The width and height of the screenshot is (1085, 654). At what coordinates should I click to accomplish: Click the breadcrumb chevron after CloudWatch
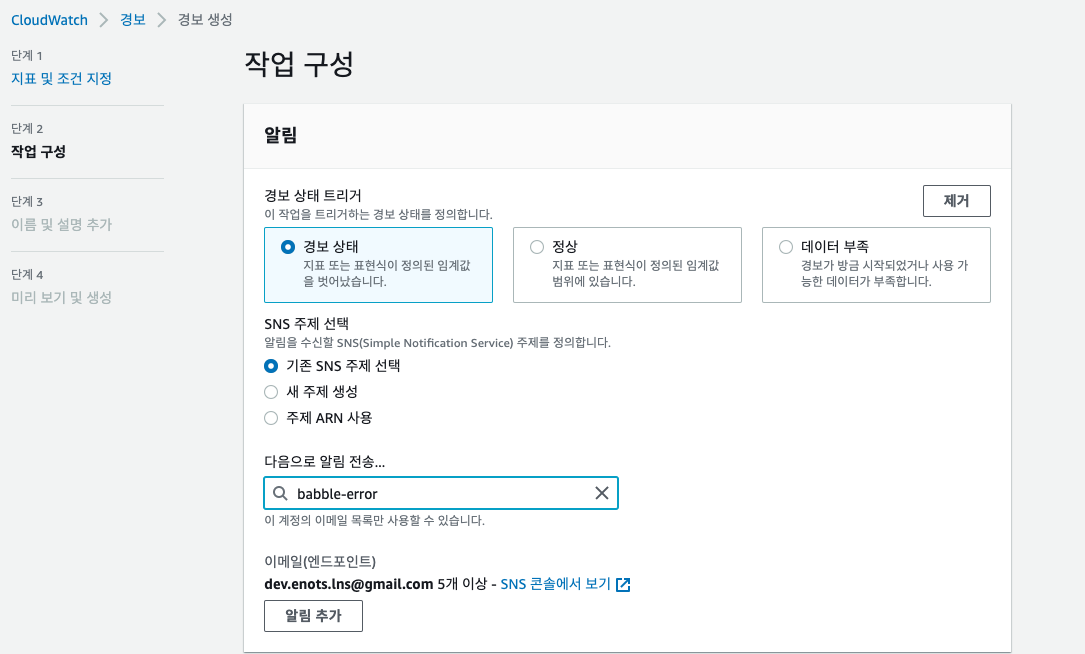[104, 20]
